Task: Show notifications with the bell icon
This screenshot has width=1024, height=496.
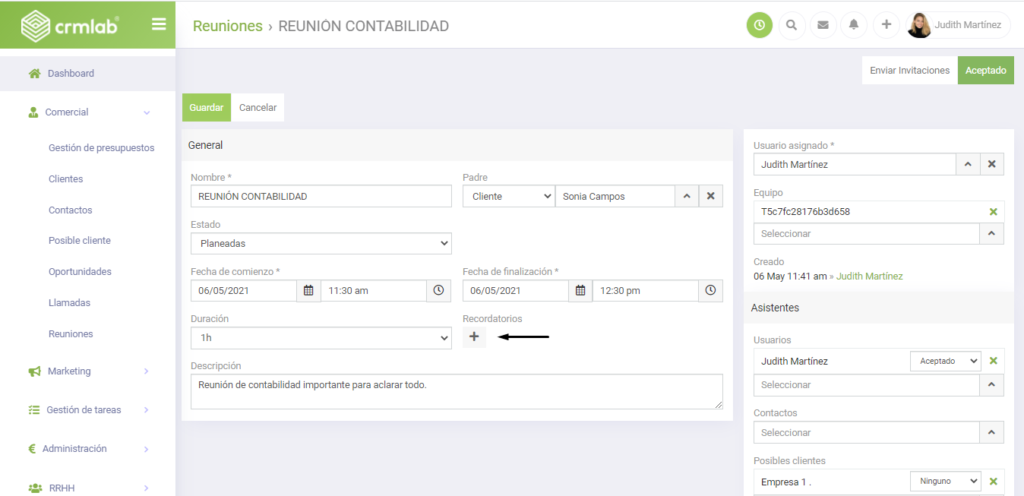Action: [855, 25]
